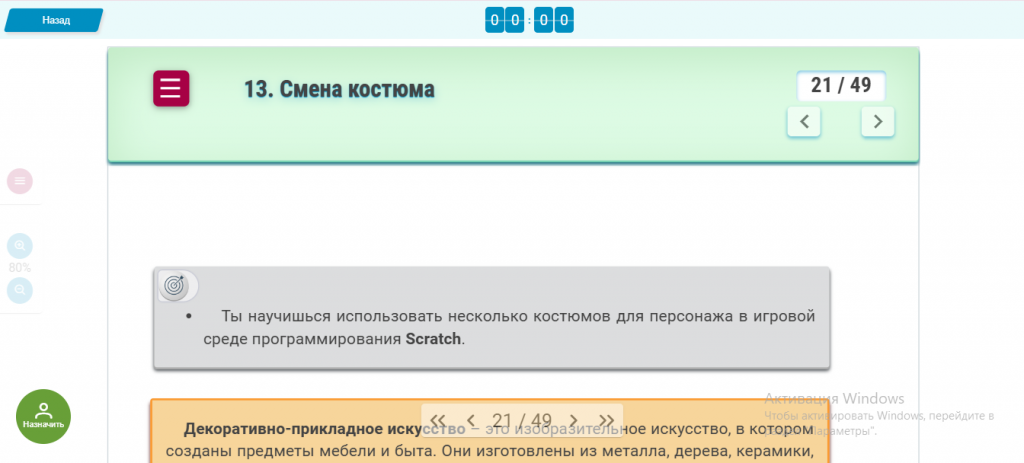
Task: Click the 21 / 49 page field in header
Action: (x=840, y=86)
